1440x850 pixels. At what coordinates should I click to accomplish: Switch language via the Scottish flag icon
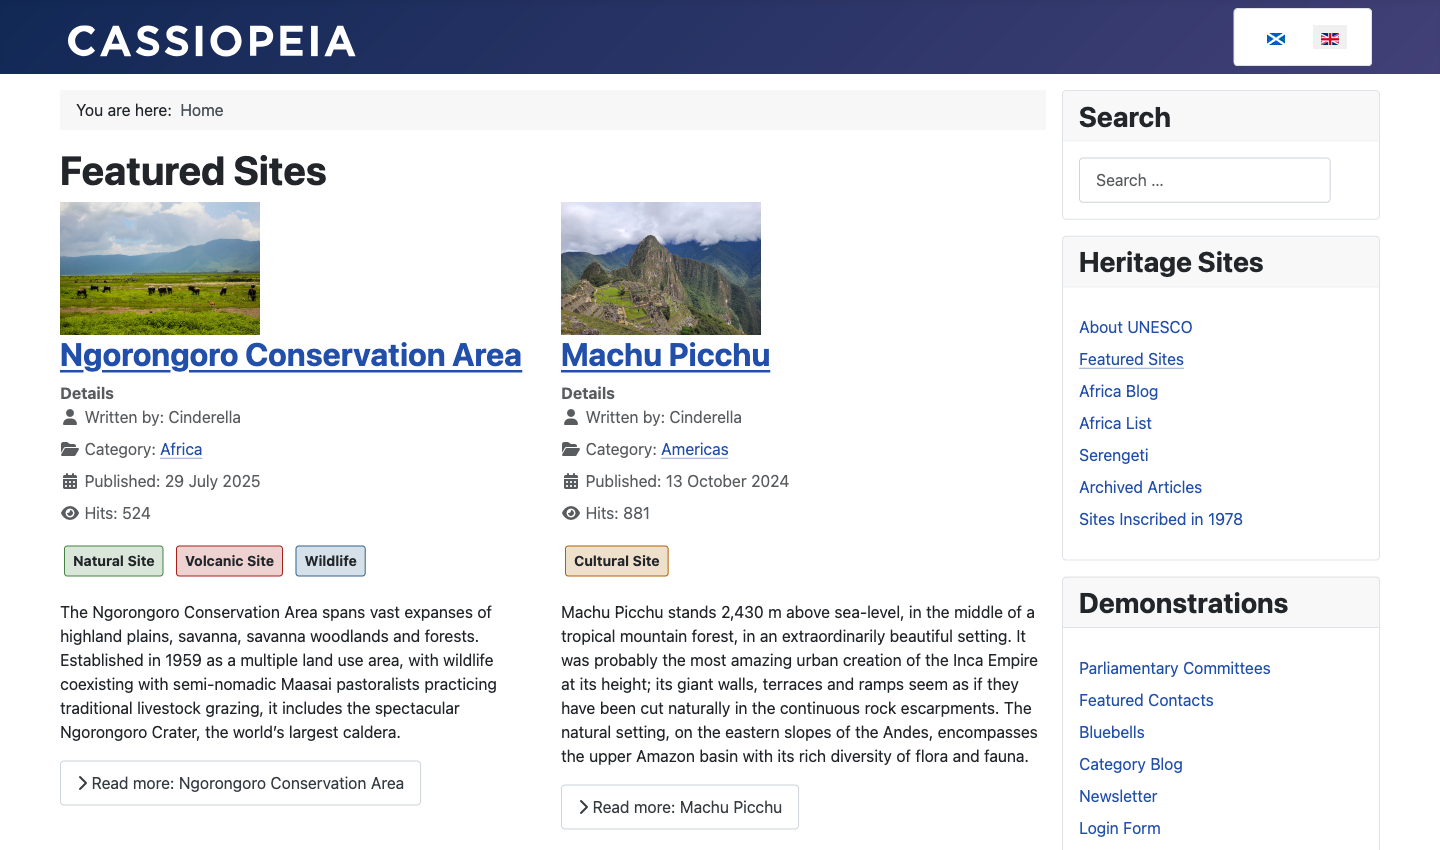(x=1275, y=39)
